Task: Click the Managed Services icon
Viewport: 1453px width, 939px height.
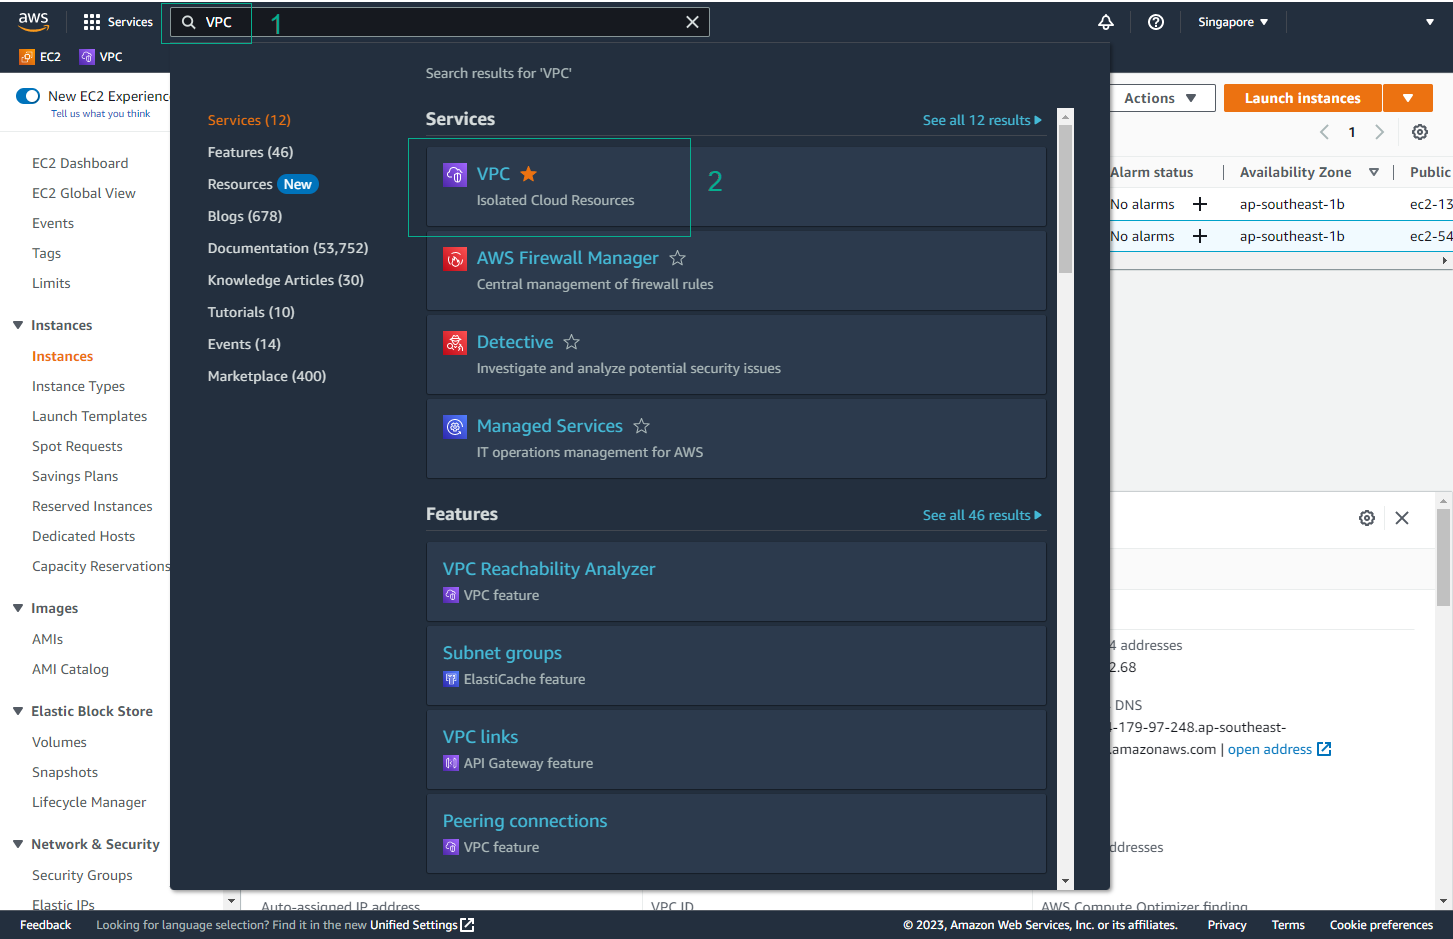Action: 455,427
